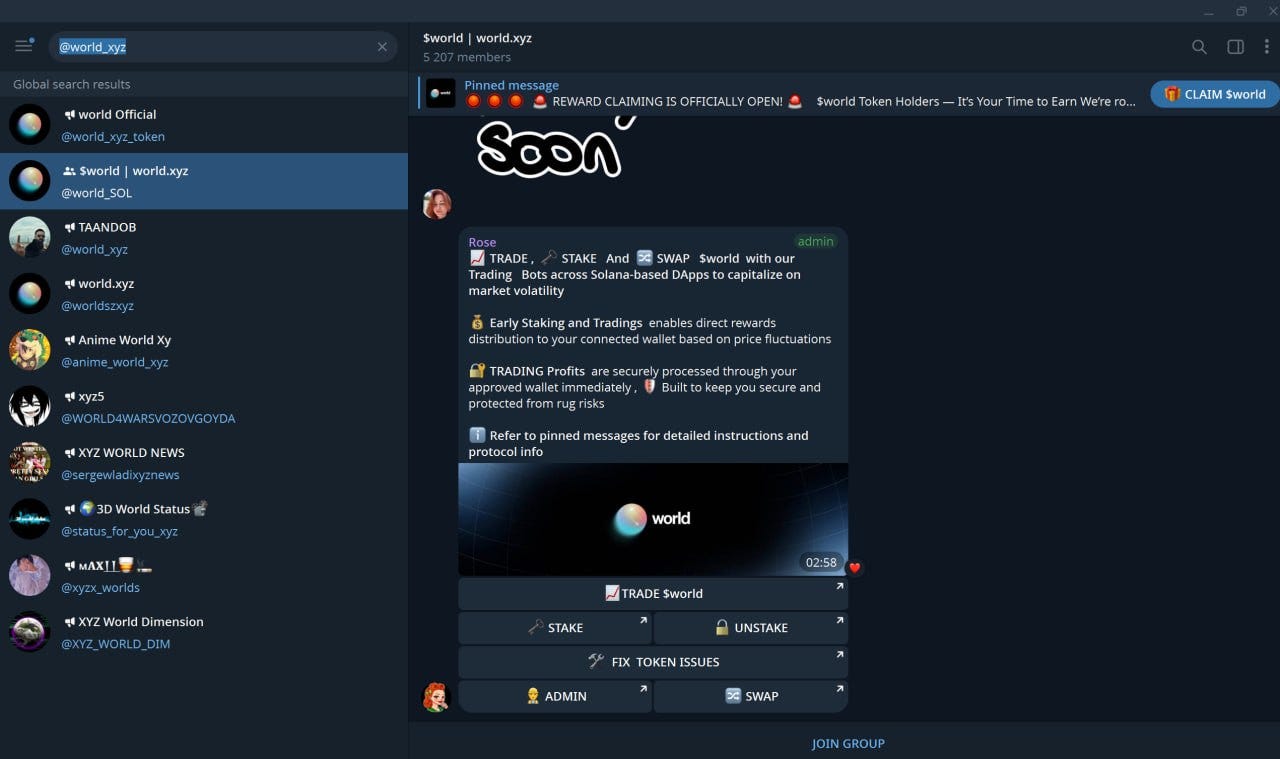Open the XYZ World Dimension channel result

pos(204,632)
